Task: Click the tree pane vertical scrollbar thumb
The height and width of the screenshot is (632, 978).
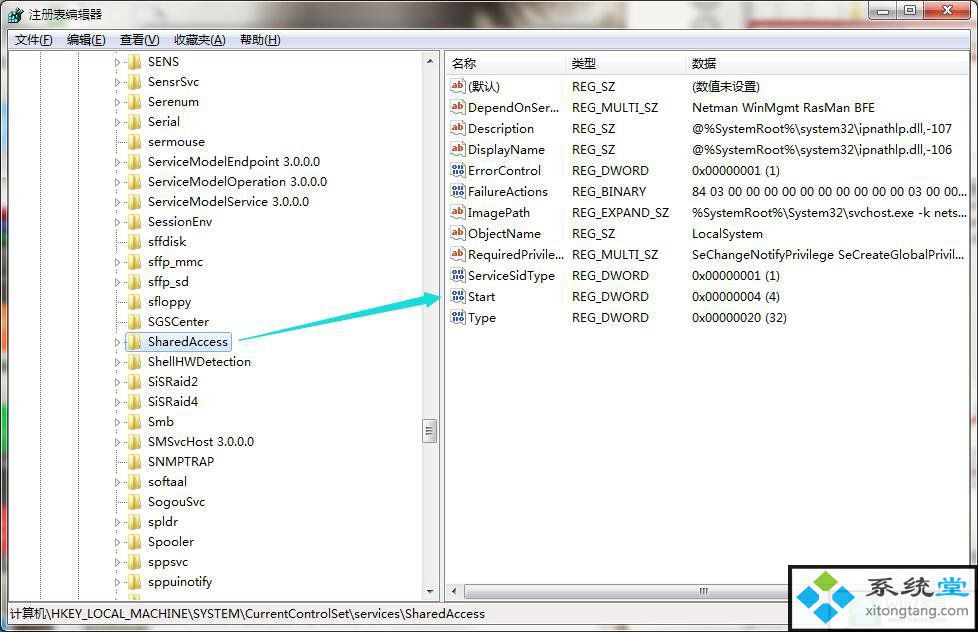Action: (x=430, y=430)
